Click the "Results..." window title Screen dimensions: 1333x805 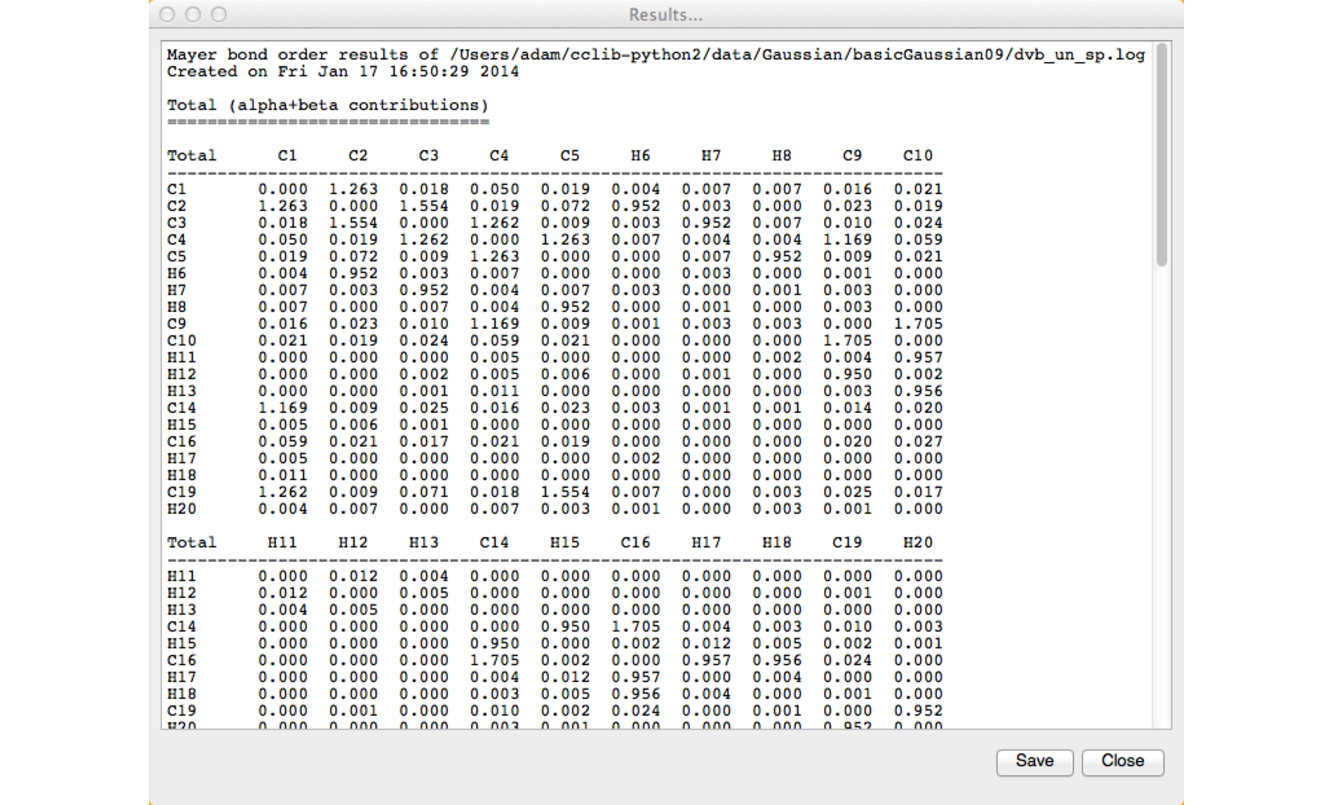click(665, 15)
